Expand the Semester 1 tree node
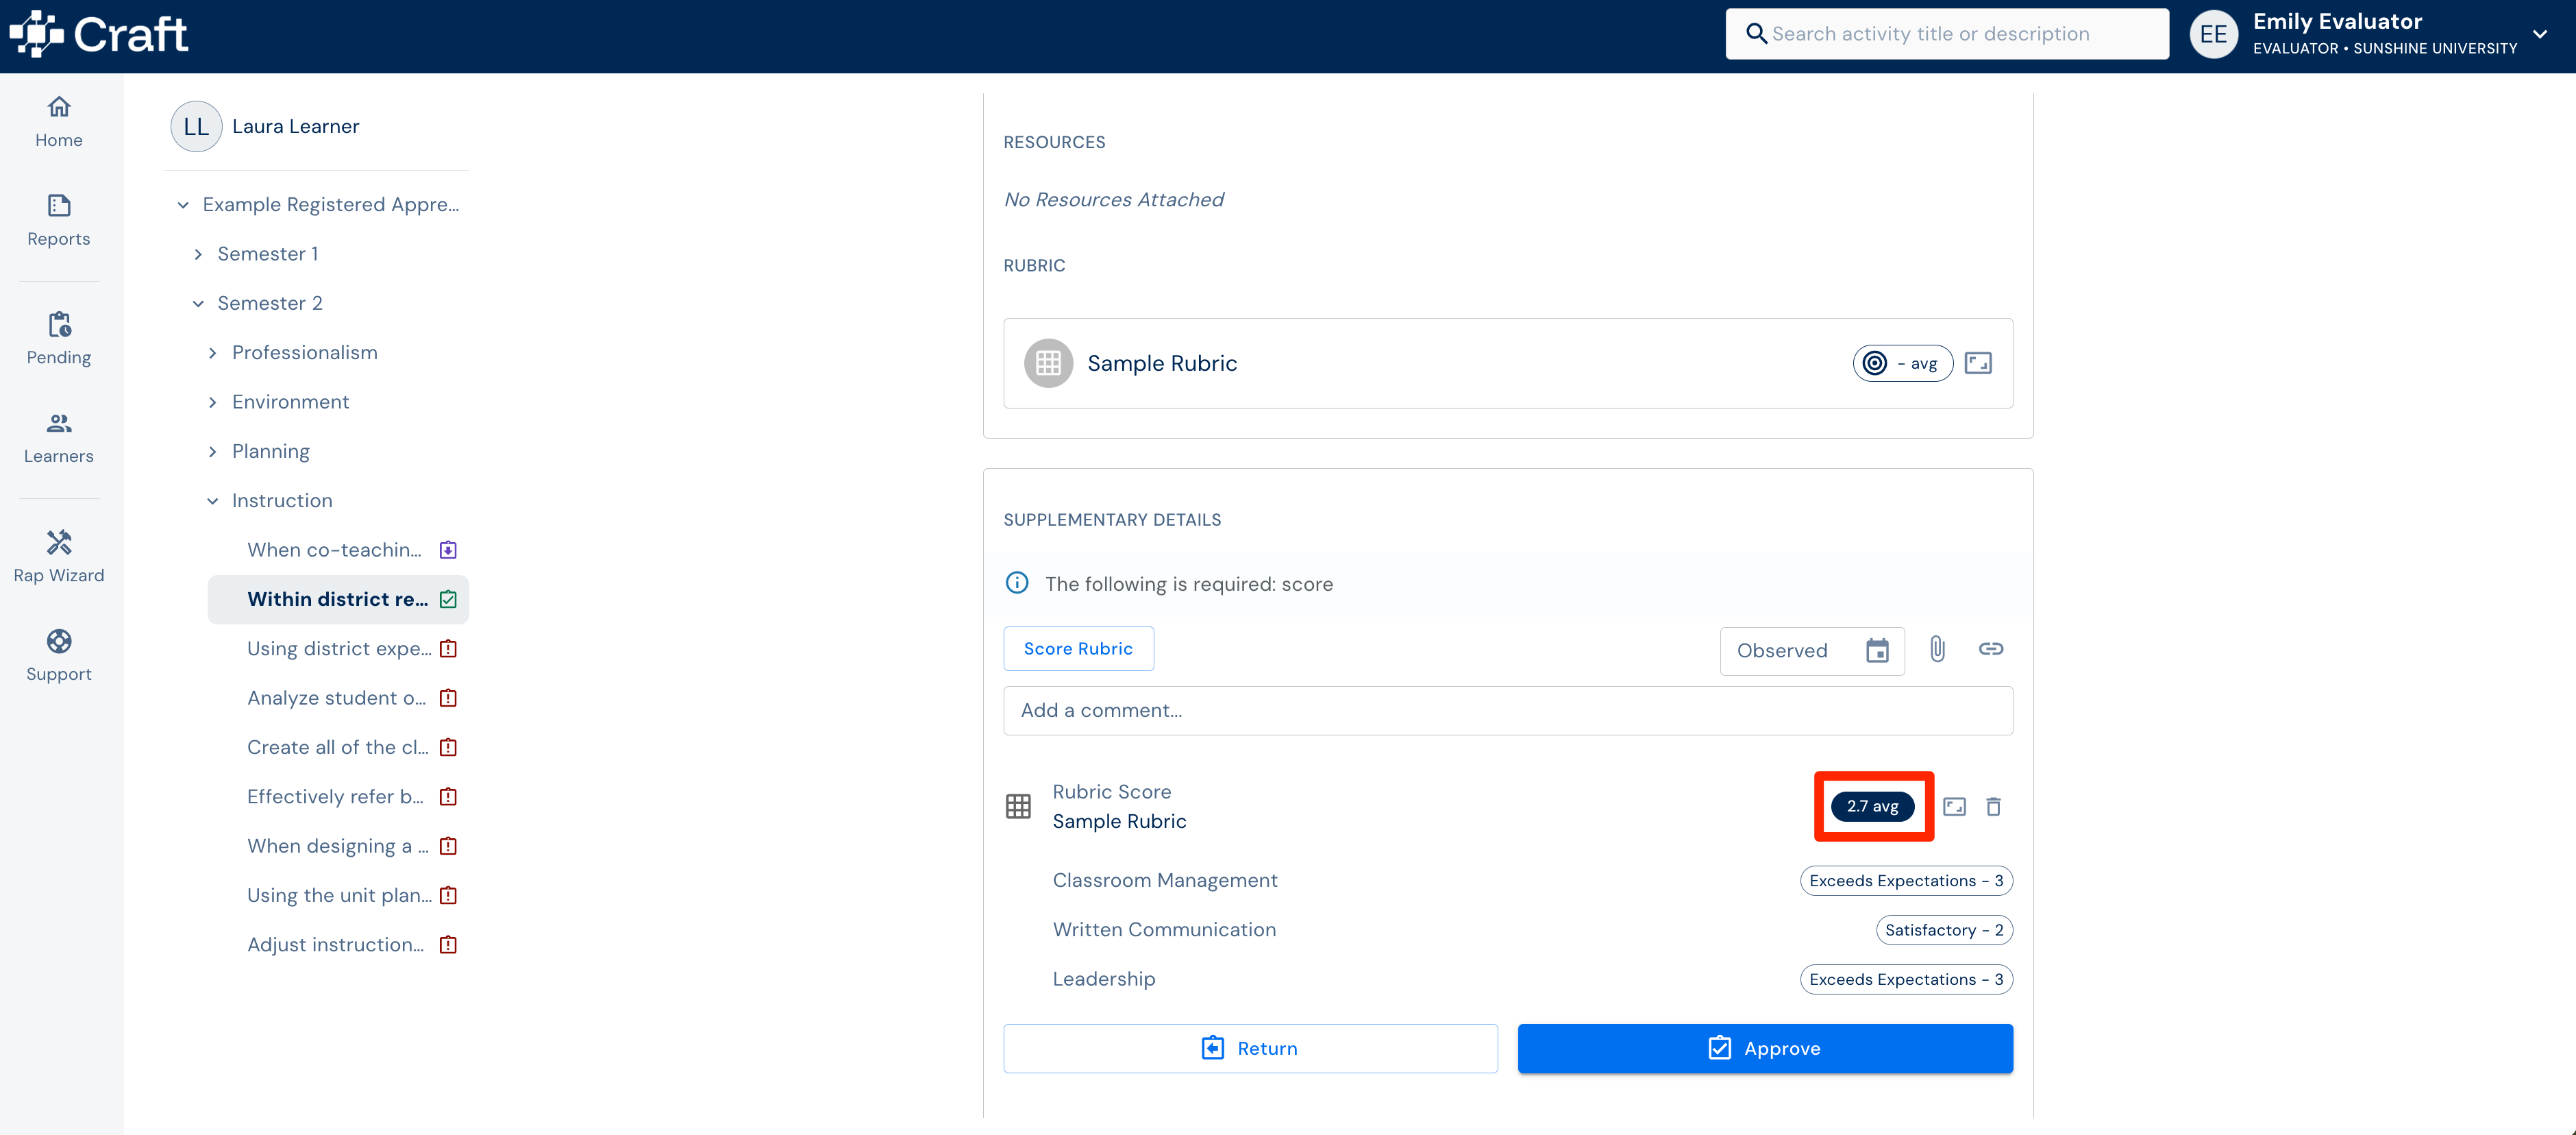The width and height of the screenshot is (2576, 1135). coord(198,254)
